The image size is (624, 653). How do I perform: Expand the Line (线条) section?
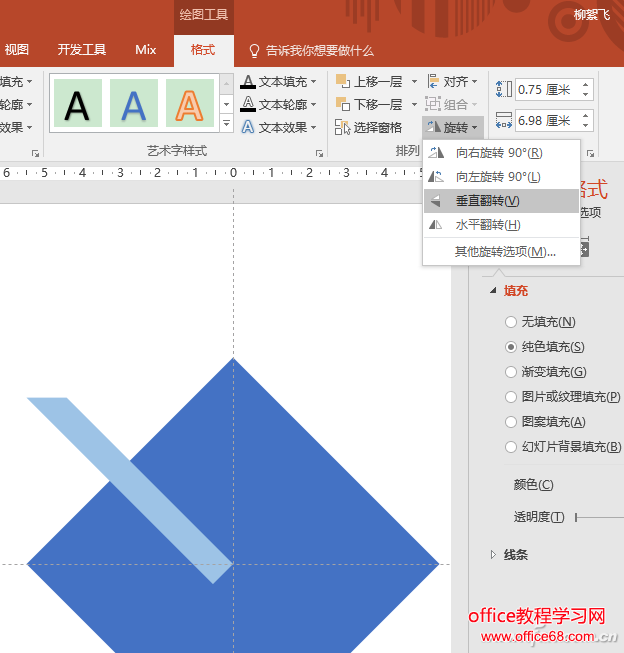492,554
